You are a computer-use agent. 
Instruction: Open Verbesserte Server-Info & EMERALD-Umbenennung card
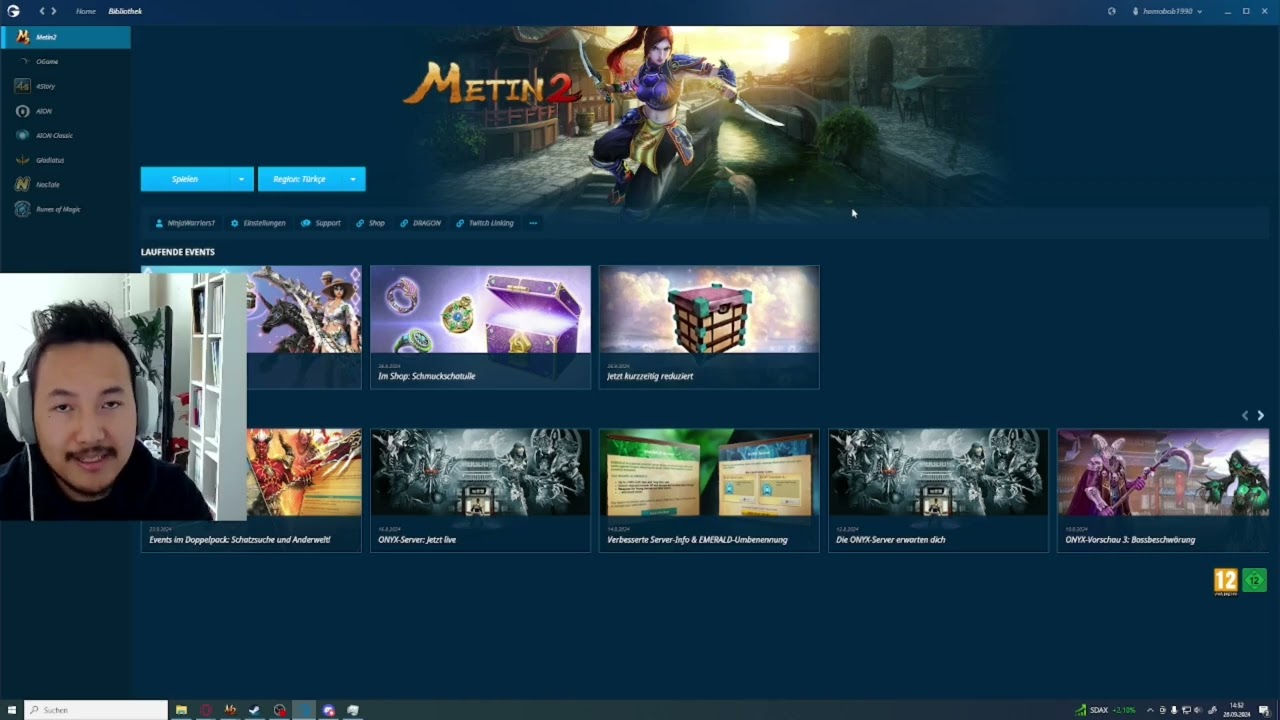709,490
